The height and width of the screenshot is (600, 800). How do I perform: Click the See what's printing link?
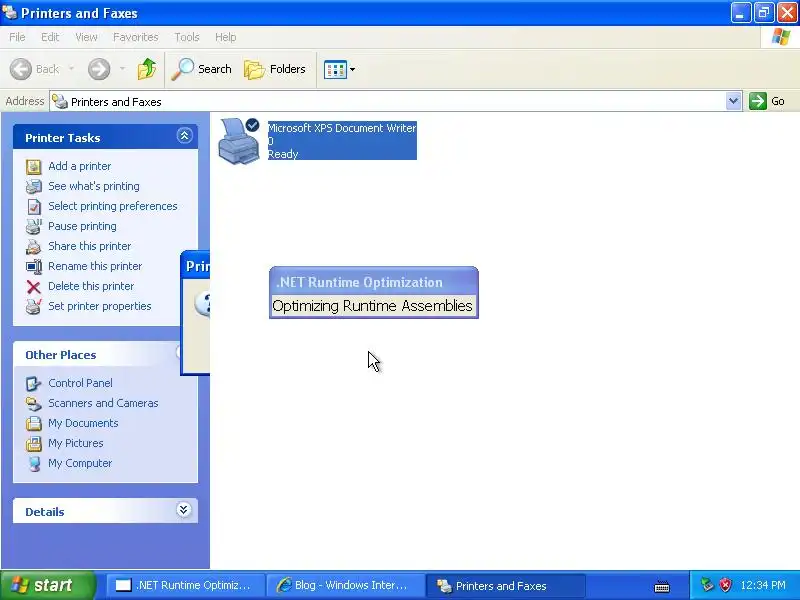(94, 186)
